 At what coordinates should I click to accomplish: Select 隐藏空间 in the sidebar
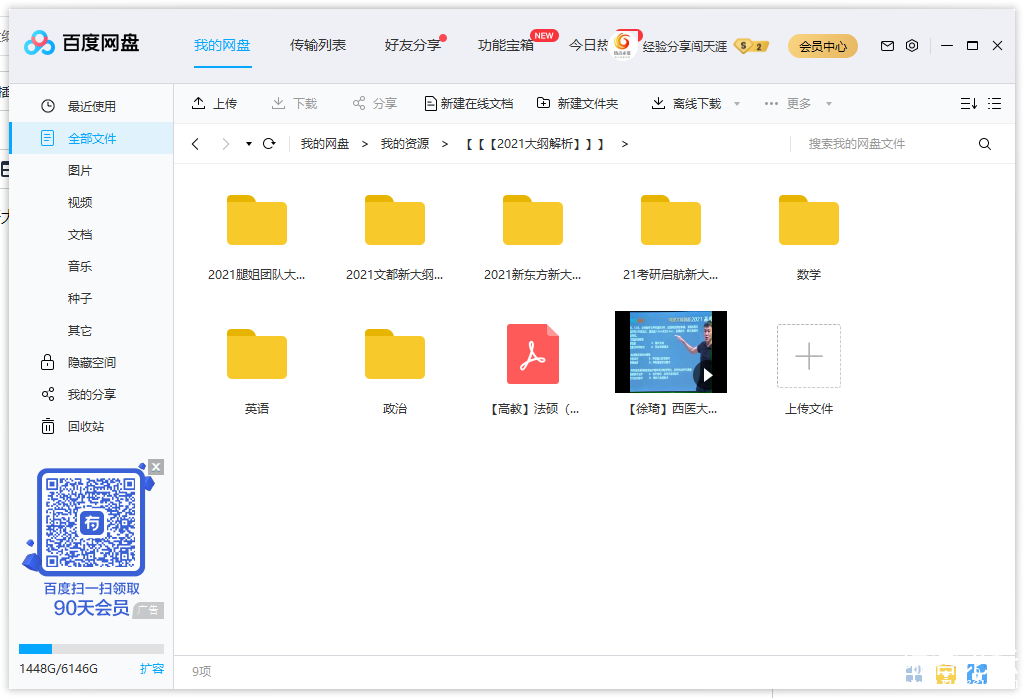(91, 362)
